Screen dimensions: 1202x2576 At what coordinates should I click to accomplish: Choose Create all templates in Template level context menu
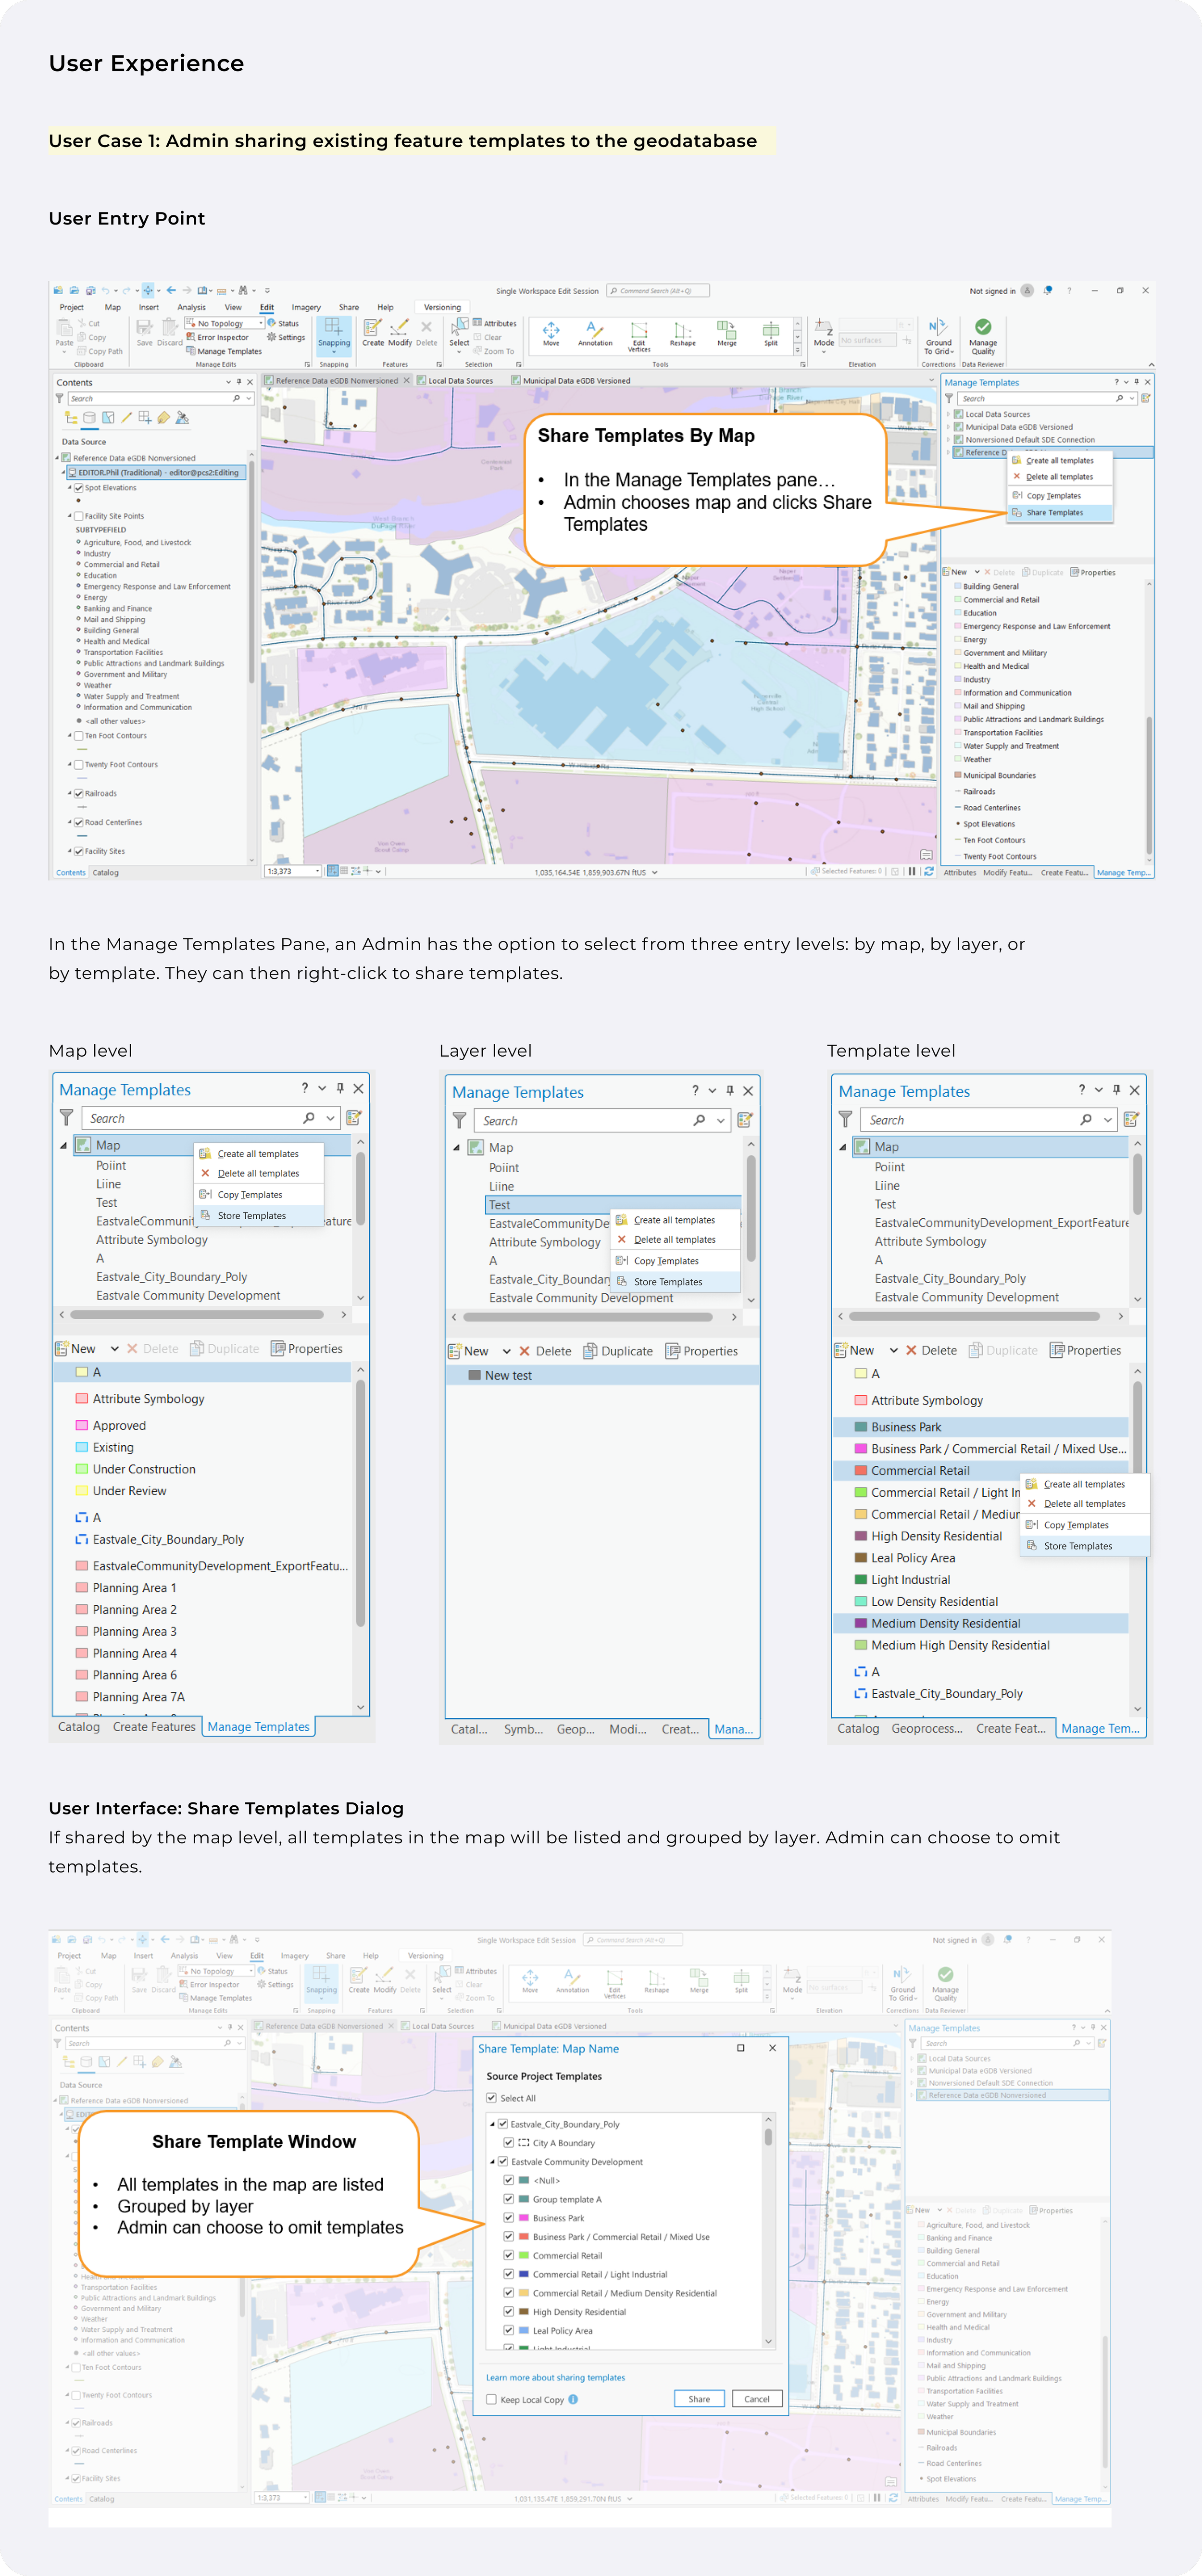[x=1084, y=1484]
